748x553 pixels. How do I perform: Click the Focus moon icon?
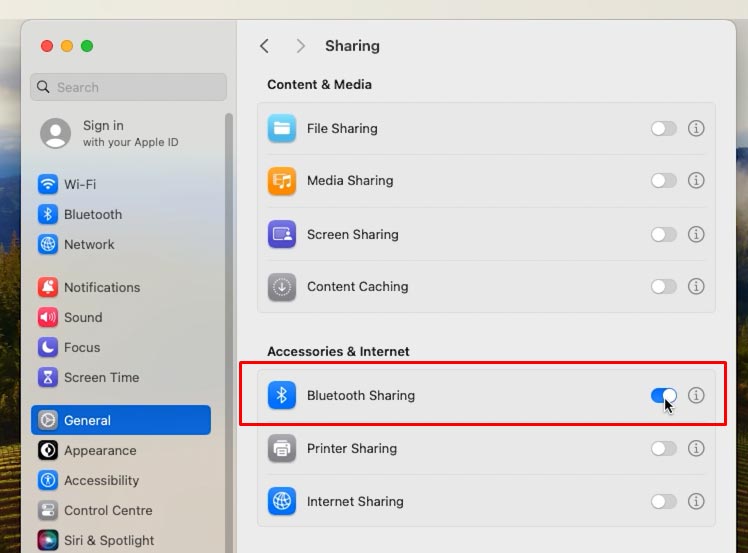pos(48,347)
